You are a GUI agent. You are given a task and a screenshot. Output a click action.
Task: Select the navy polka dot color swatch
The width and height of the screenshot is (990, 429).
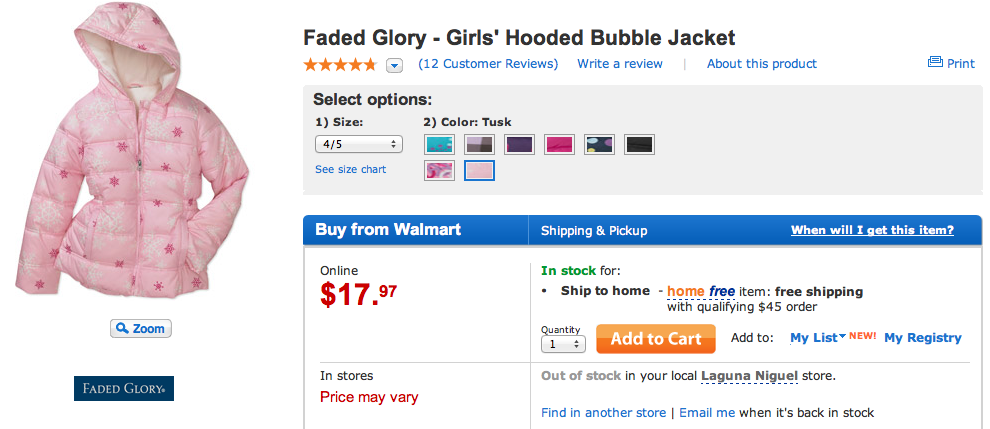click(x=599, y=144)
